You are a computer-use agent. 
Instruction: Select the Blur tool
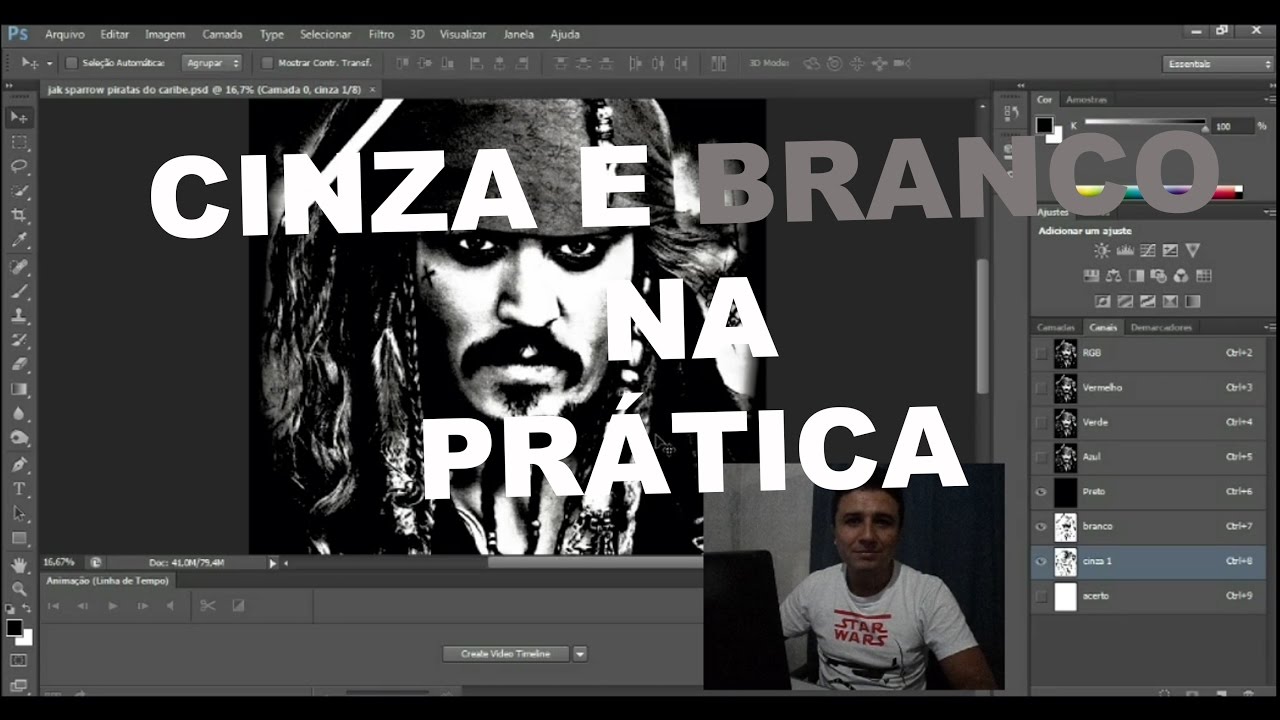point(18,414)
